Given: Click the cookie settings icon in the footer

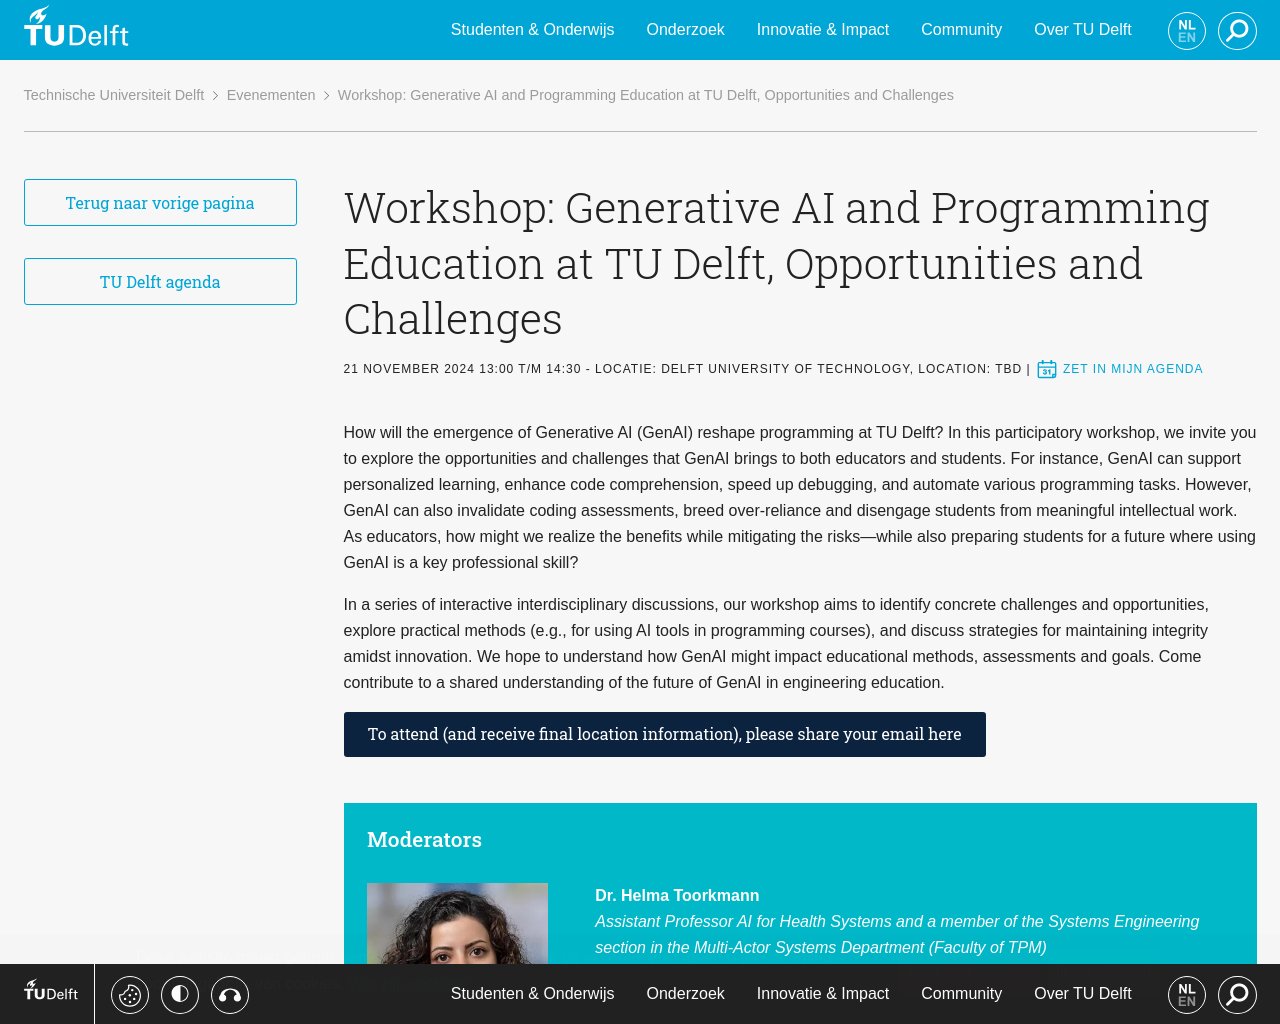Looking at the screenshot, I should (129, 994).
